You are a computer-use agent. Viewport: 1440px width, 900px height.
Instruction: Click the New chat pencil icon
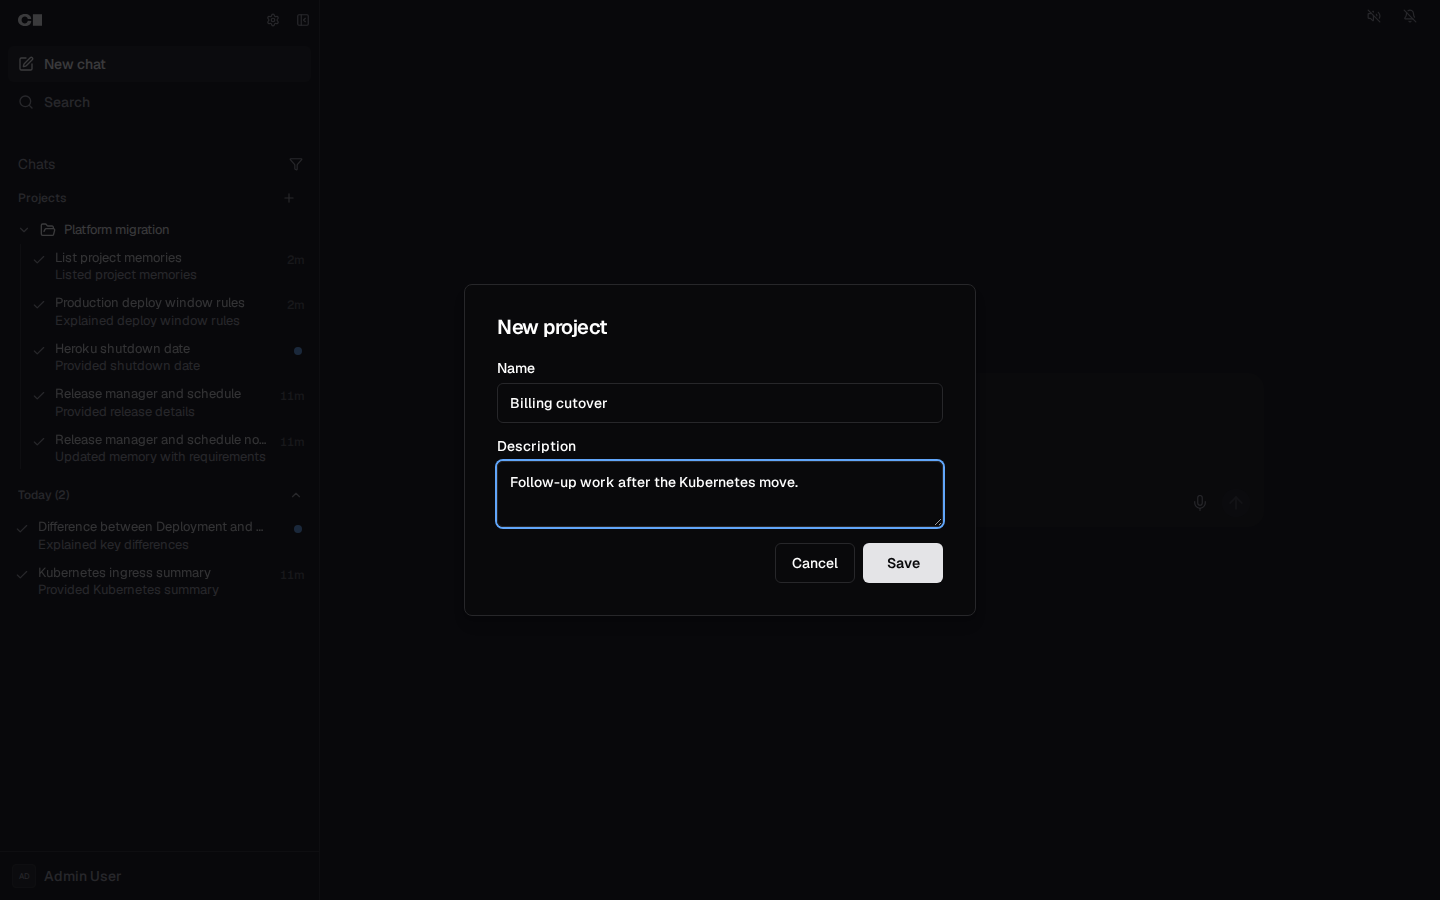coord(26,64)
